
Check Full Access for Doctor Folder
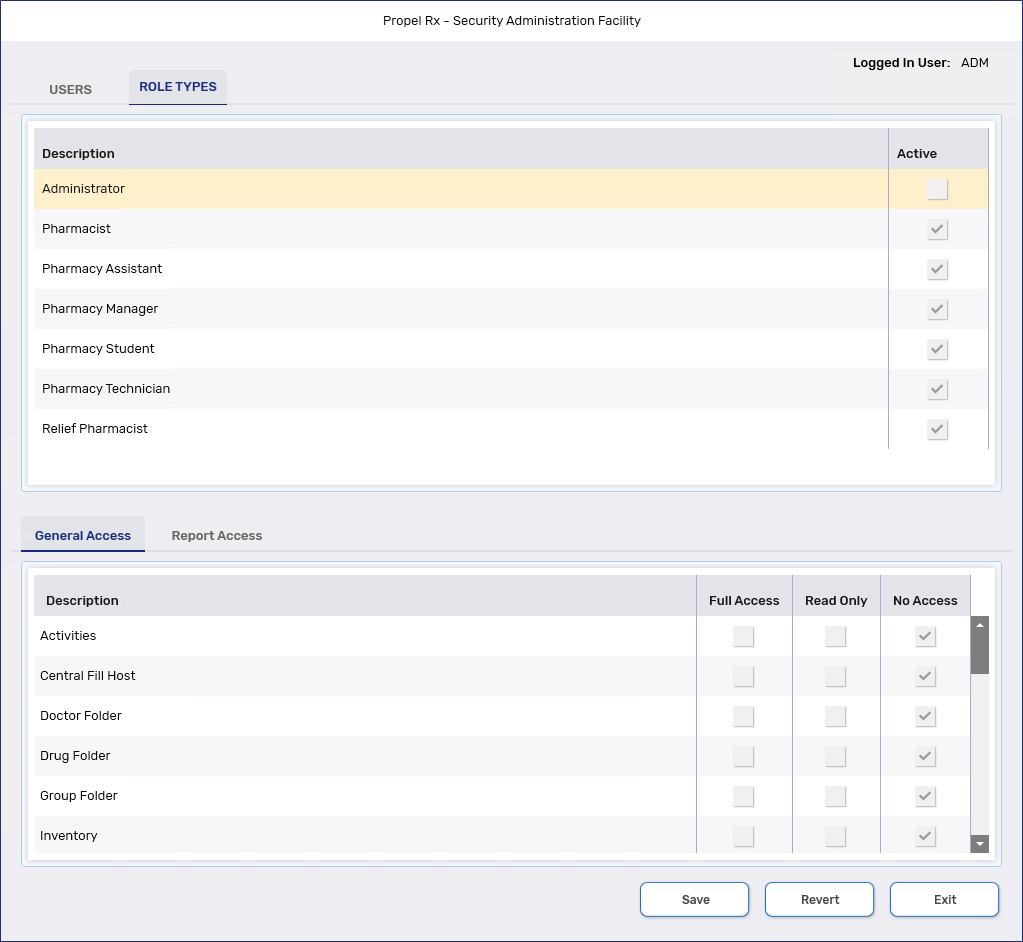(x=743, y=716)
